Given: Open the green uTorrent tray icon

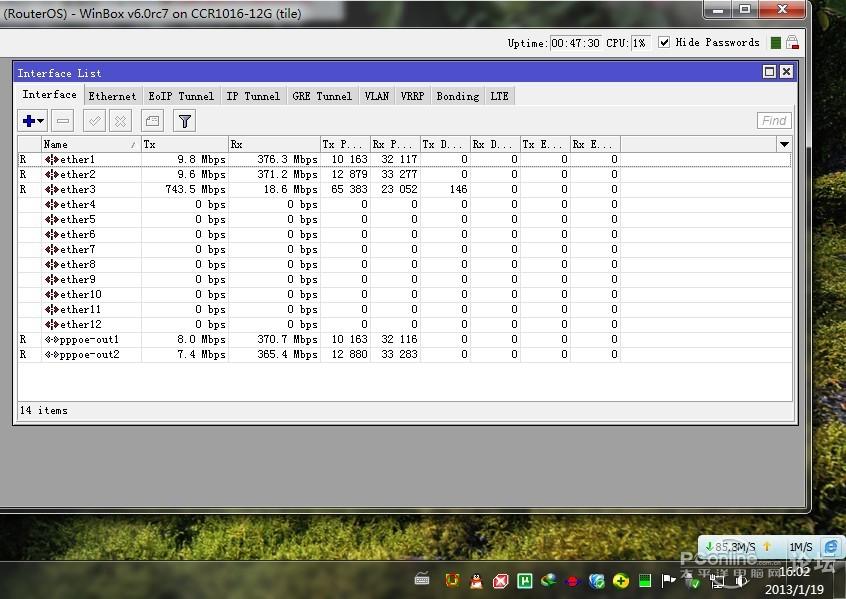Looking at the screenshot, I should [x=525, y=581].
